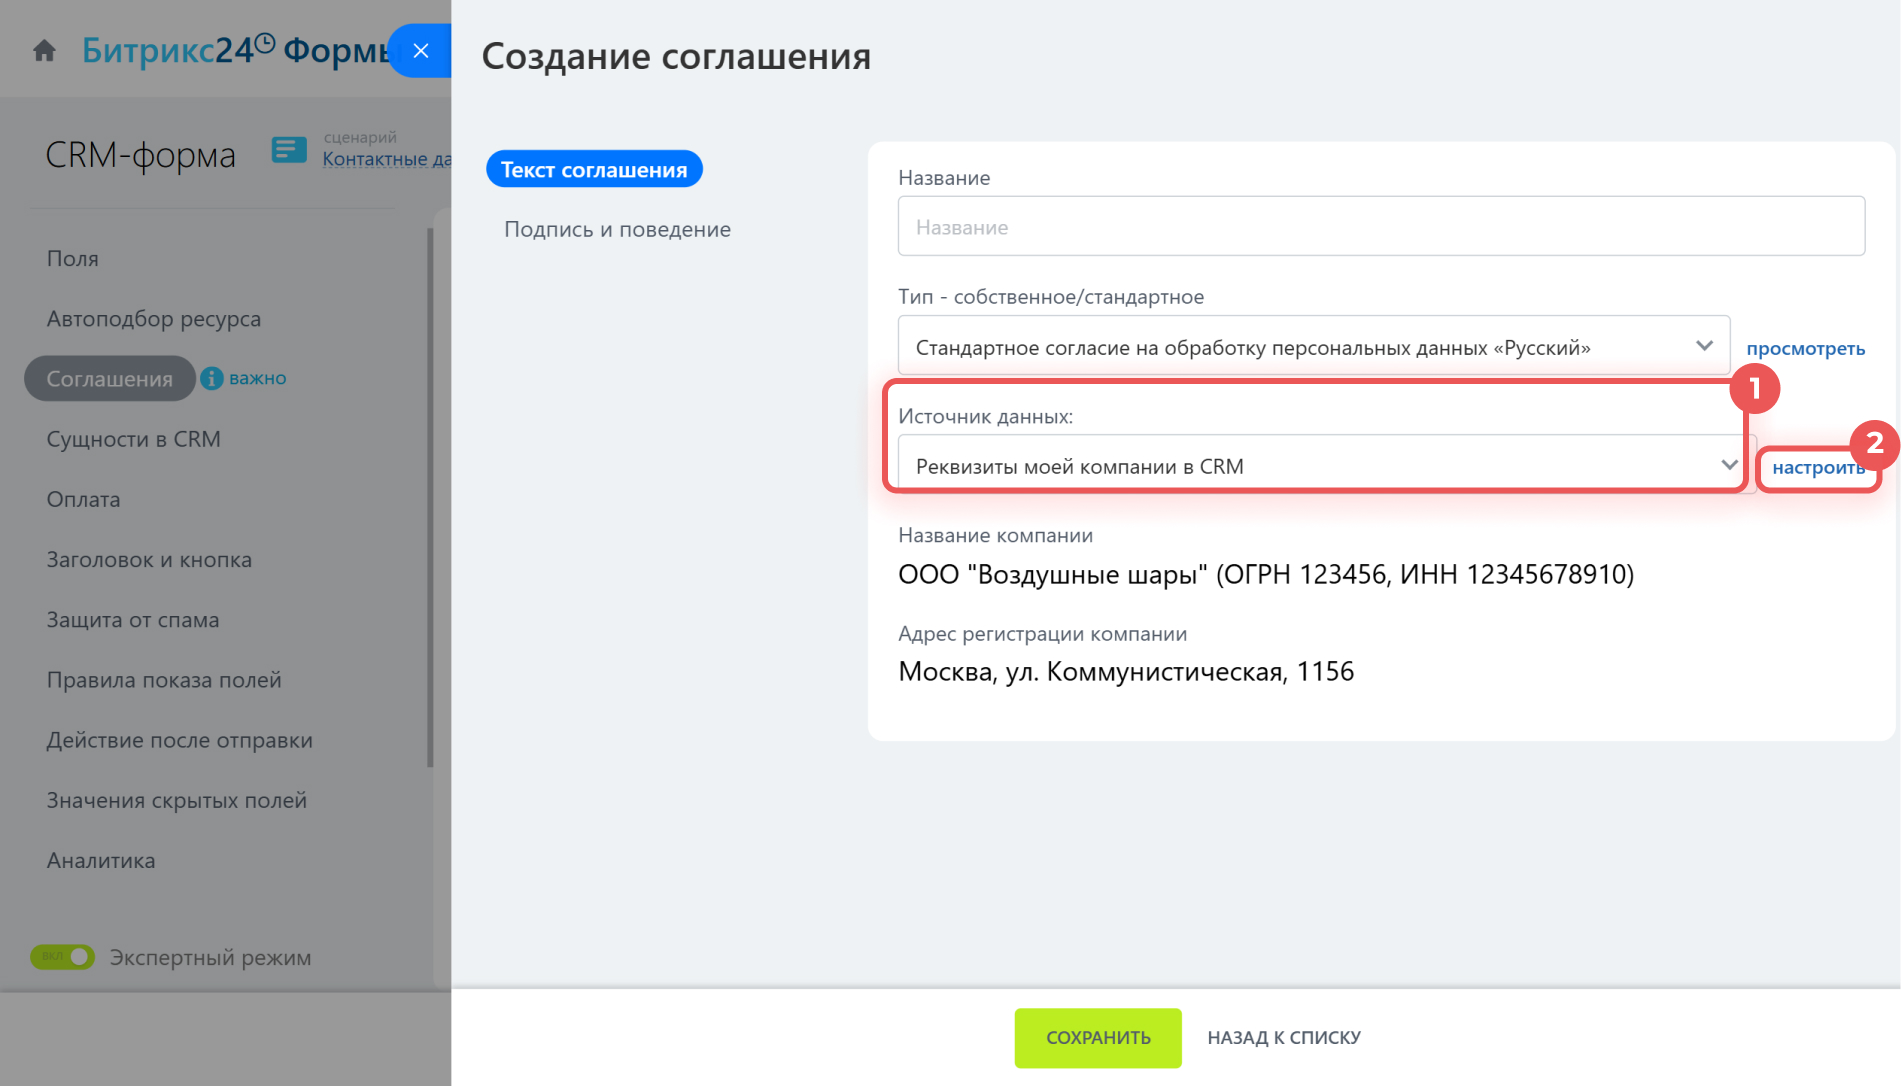Image resolution: width=1901 pixels, height=1086 pixels.
Task: Open the Поля menu item
Action: [x=73, y=258]
